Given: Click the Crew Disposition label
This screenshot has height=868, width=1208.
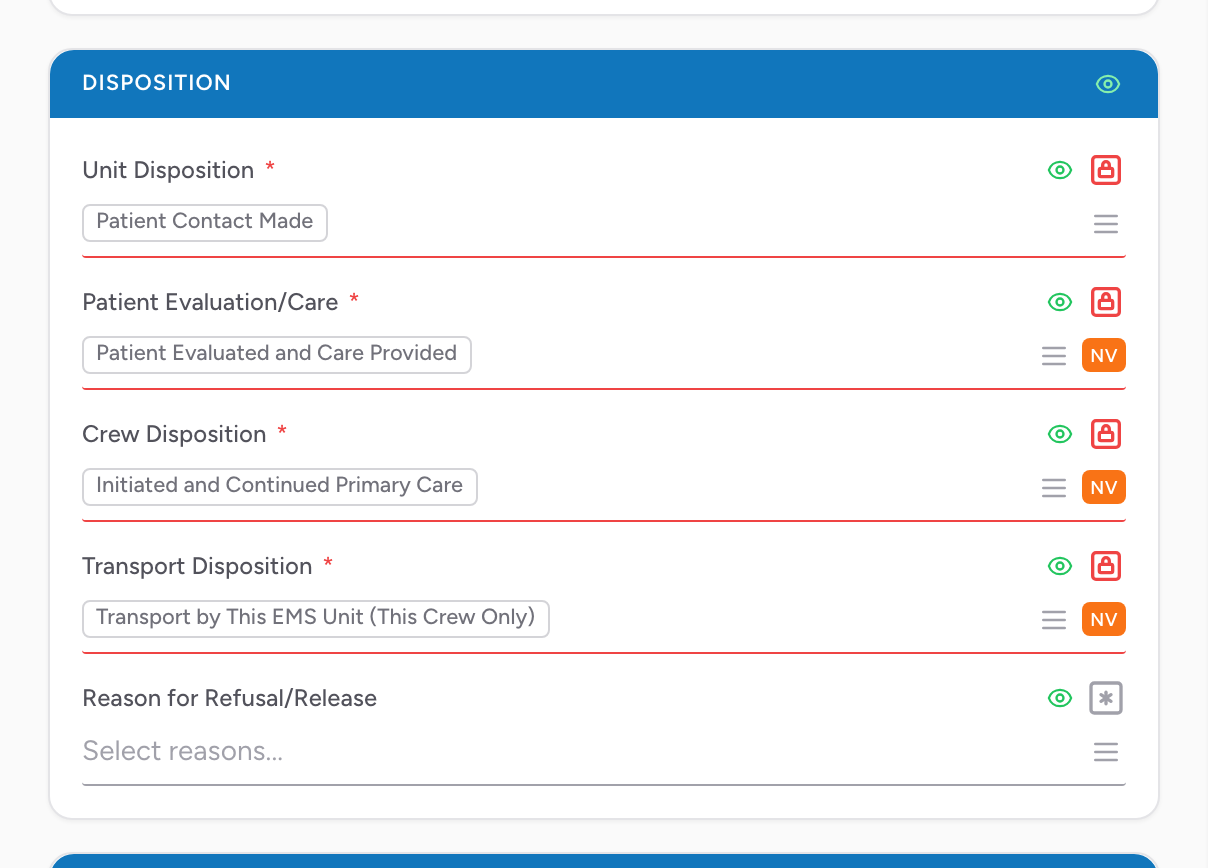Looking at the screenshot, I should point(174,434).
